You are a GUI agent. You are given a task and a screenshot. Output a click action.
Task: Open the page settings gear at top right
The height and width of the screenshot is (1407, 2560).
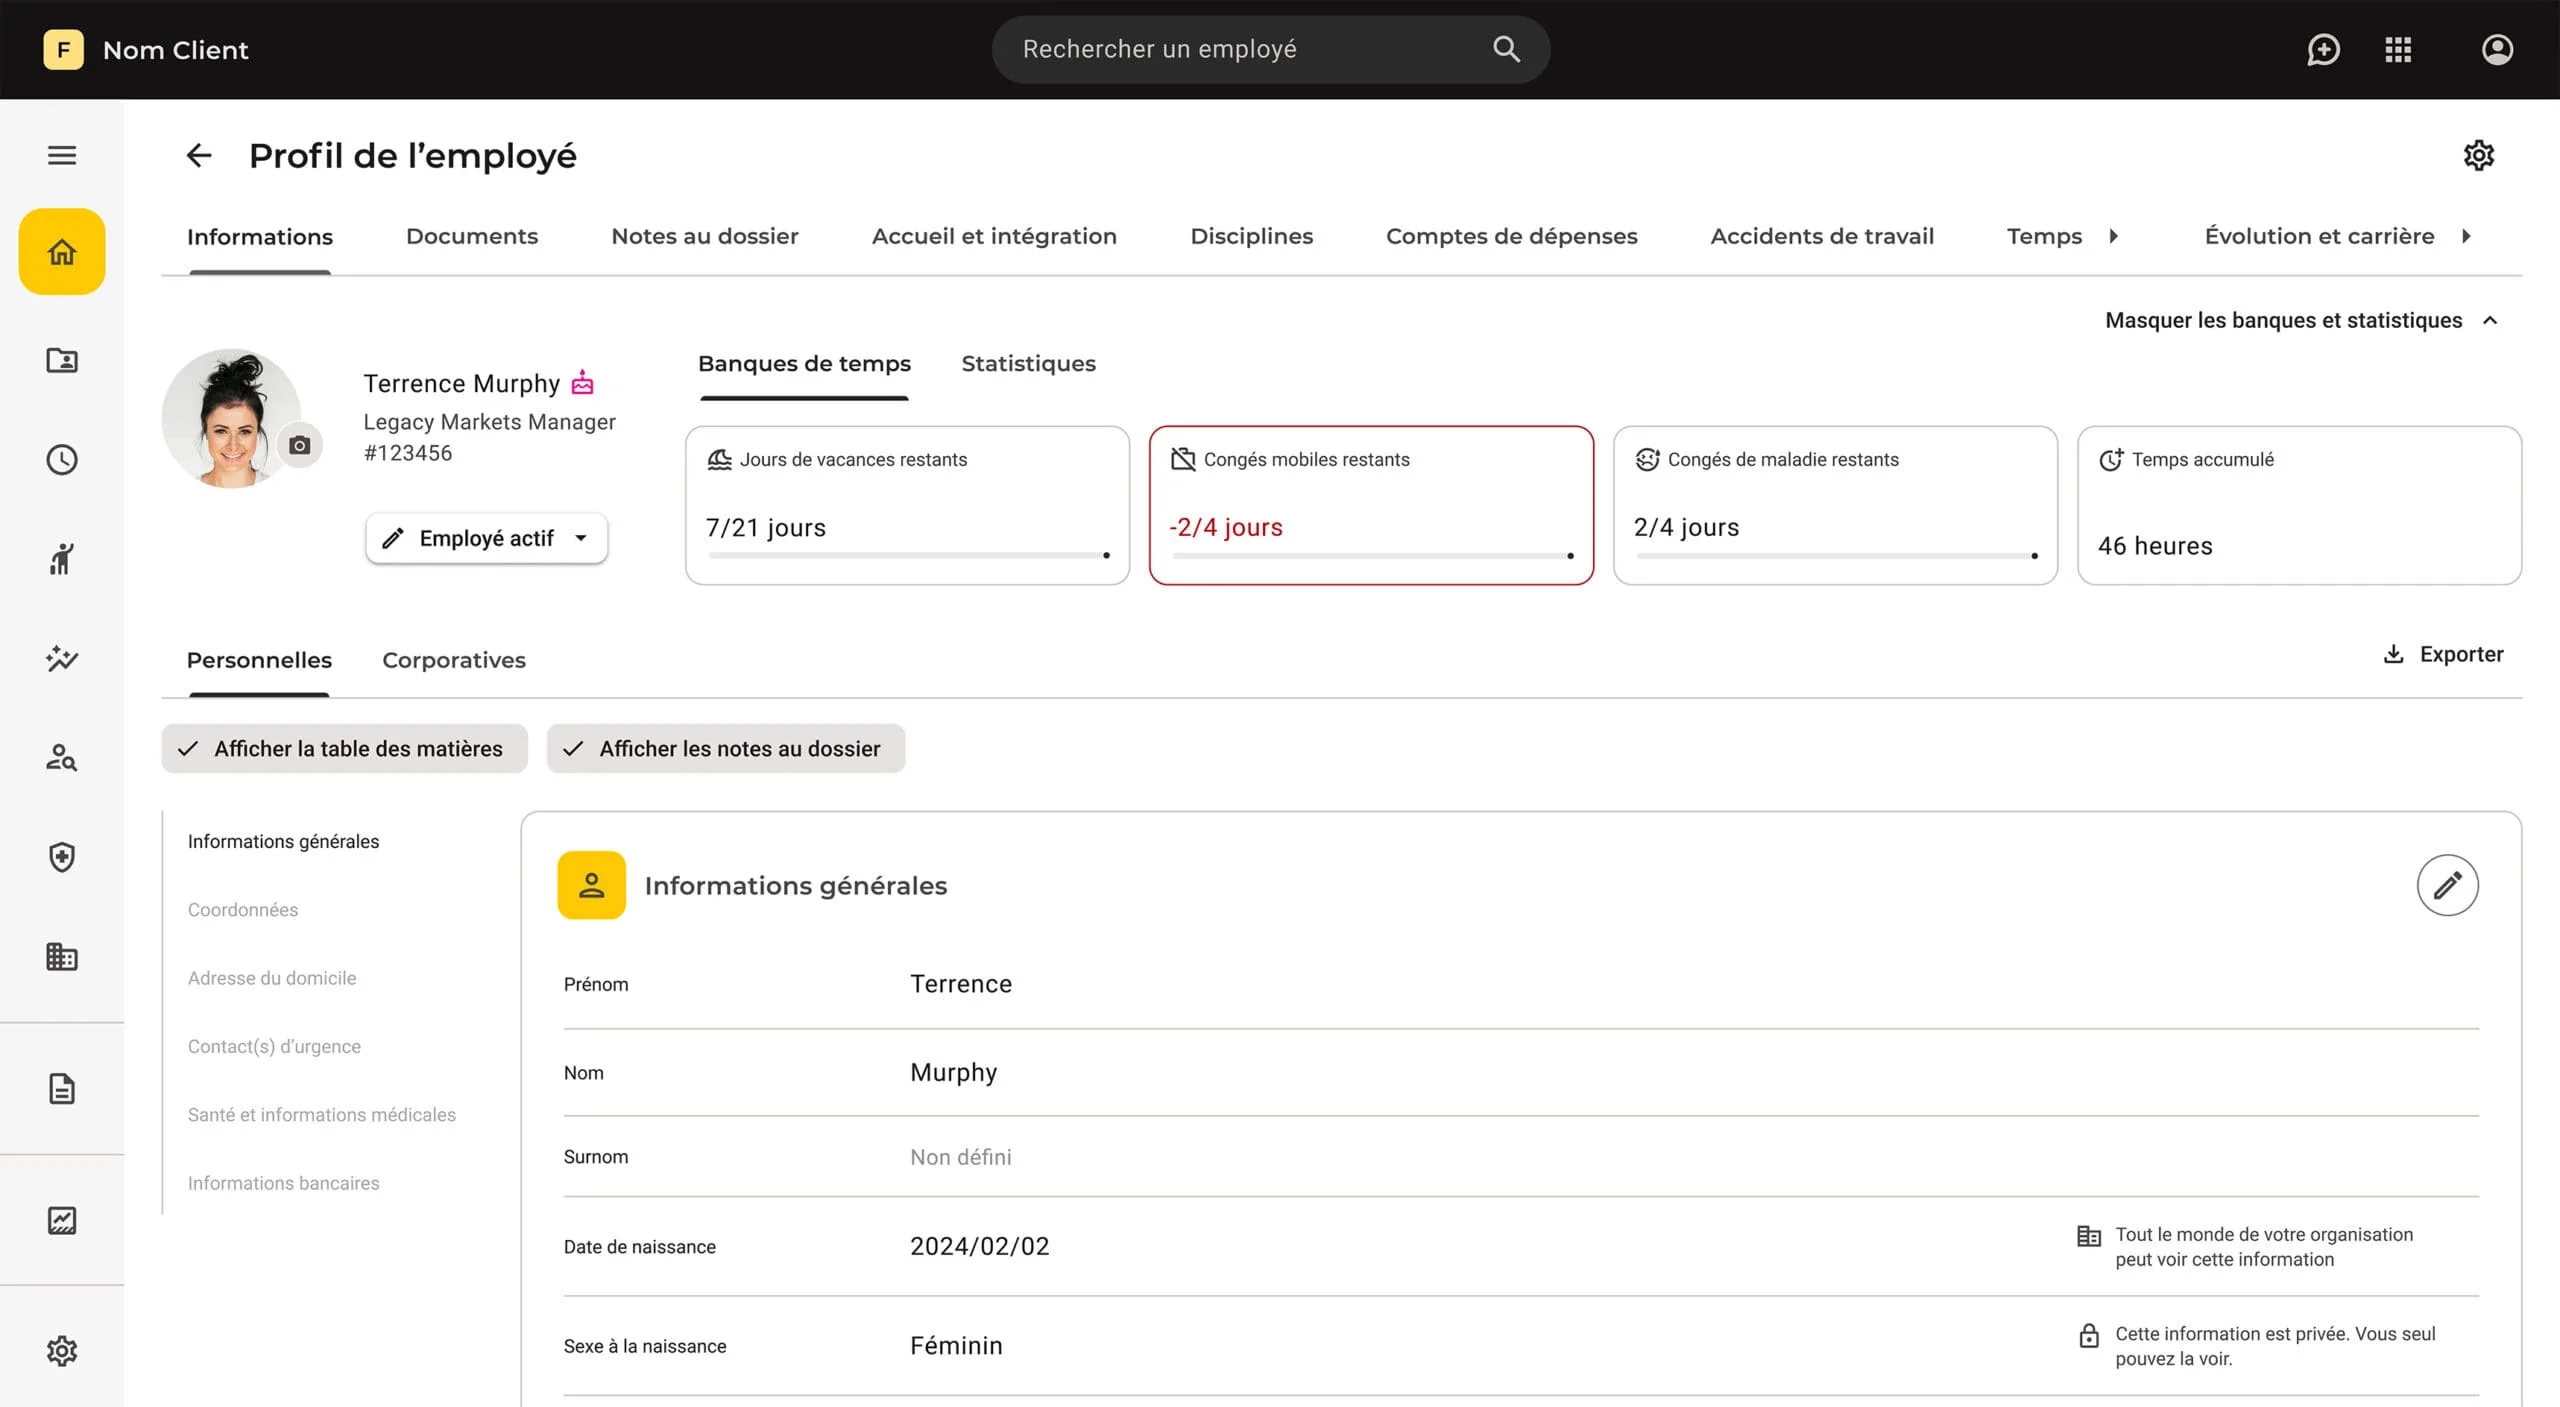point(2478,155)
